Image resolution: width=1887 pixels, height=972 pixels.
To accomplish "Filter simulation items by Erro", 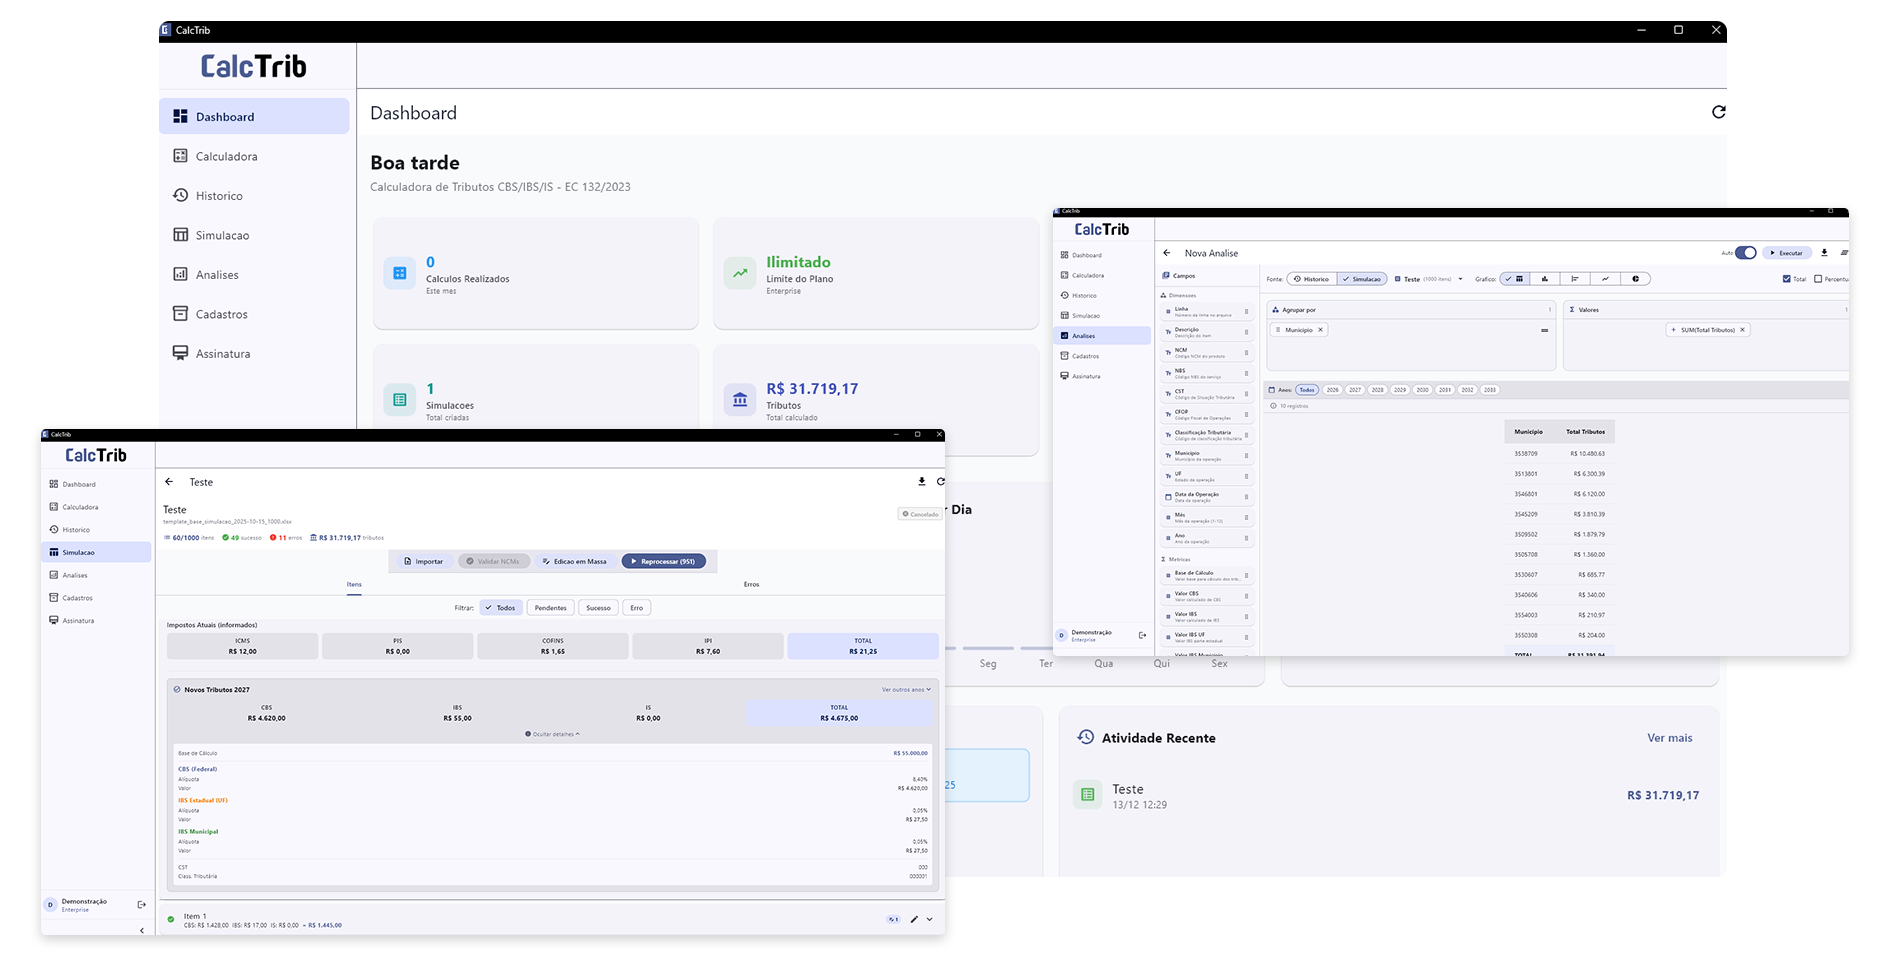I will tap(636, 608).
